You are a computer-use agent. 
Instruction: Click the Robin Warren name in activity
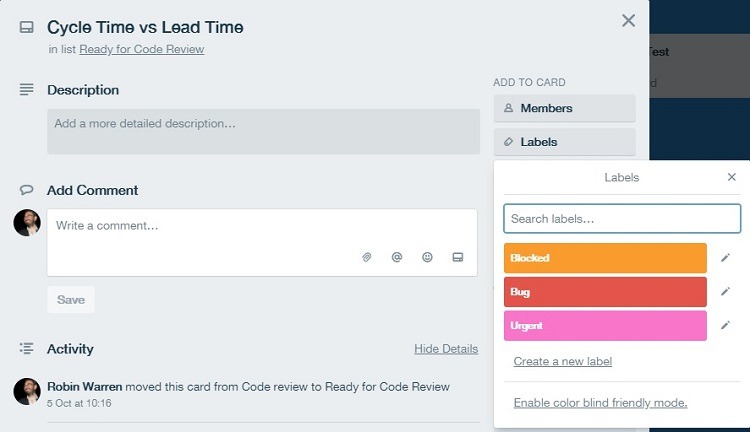pyautogui.click(x=85, y=387)
